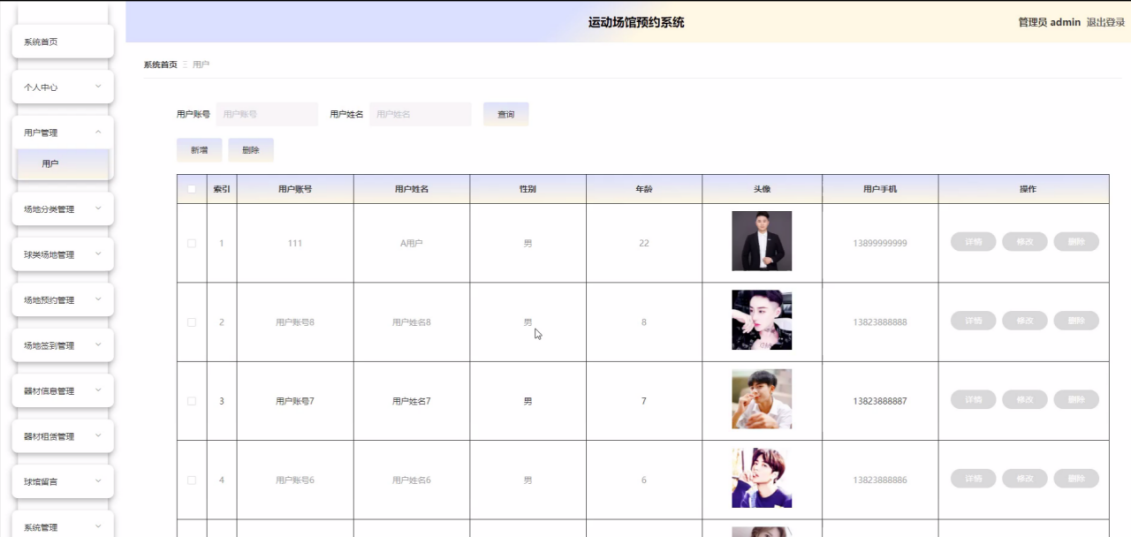
Task: Click 删除 for user 111
Action: [x=1076, y=242]
